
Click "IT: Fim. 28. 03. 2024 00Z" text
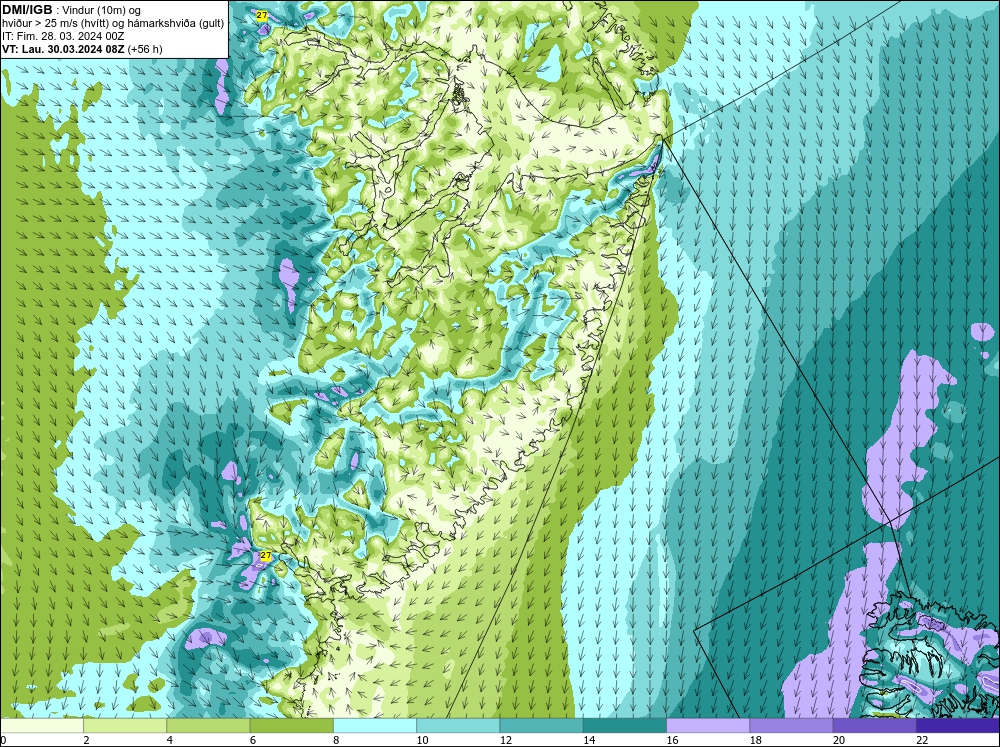(x=63, y=36)
